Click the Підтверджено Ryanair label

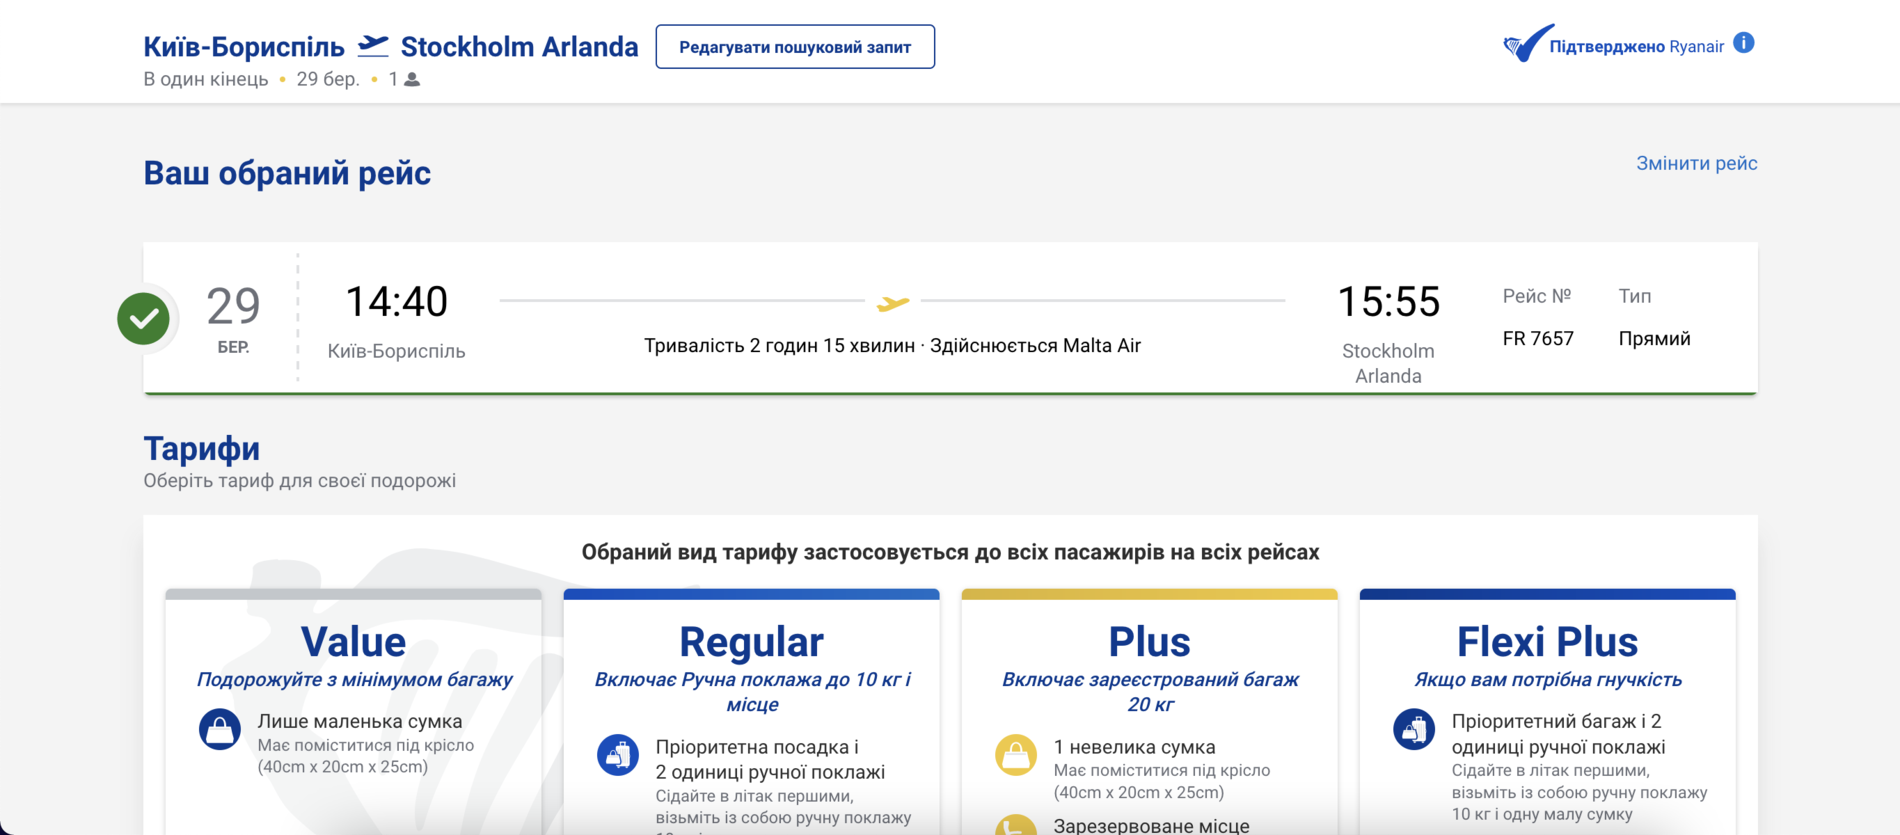point(1636,47)
